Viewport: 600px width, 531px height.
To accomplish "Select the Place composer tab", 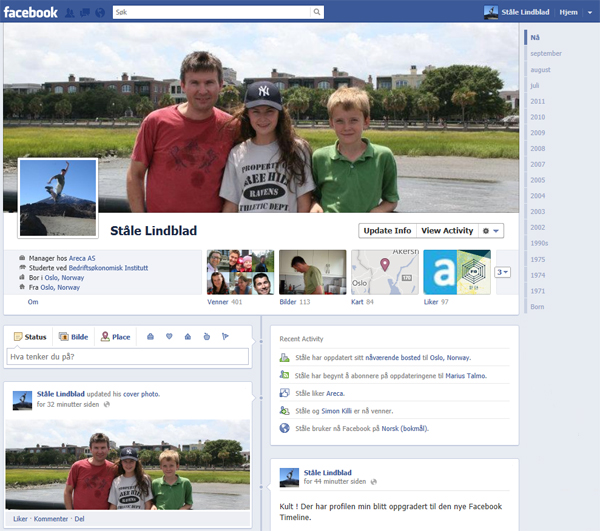I will [116, 337].
